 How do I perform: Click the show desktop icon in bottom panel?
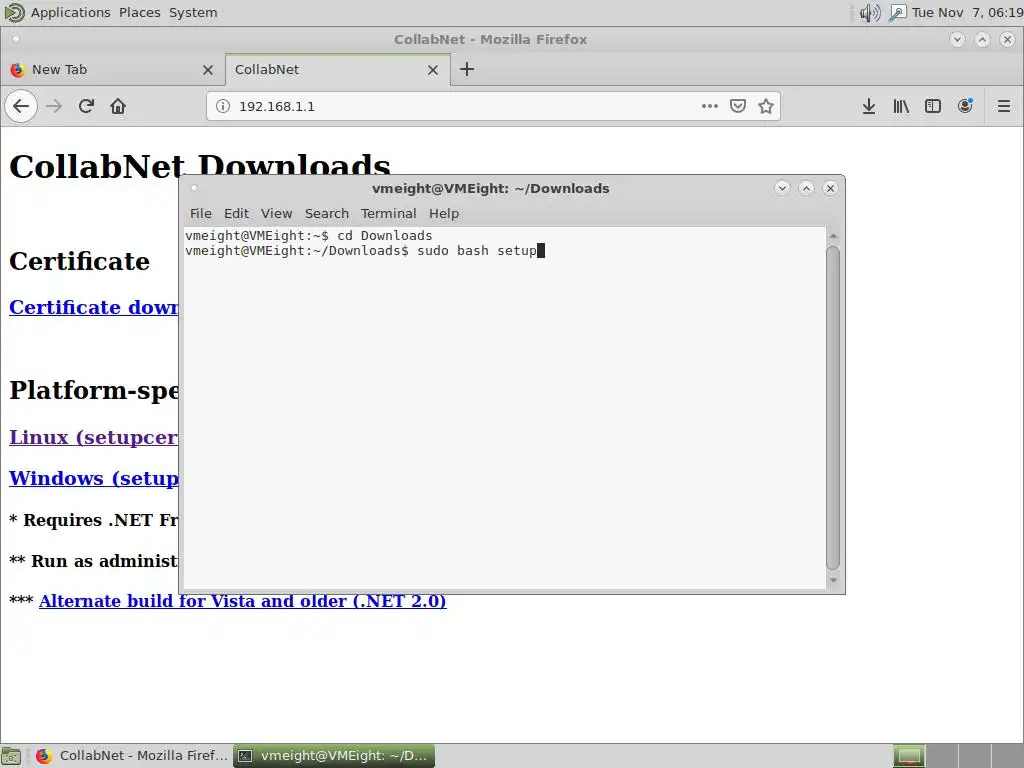[x=11, y=756]
